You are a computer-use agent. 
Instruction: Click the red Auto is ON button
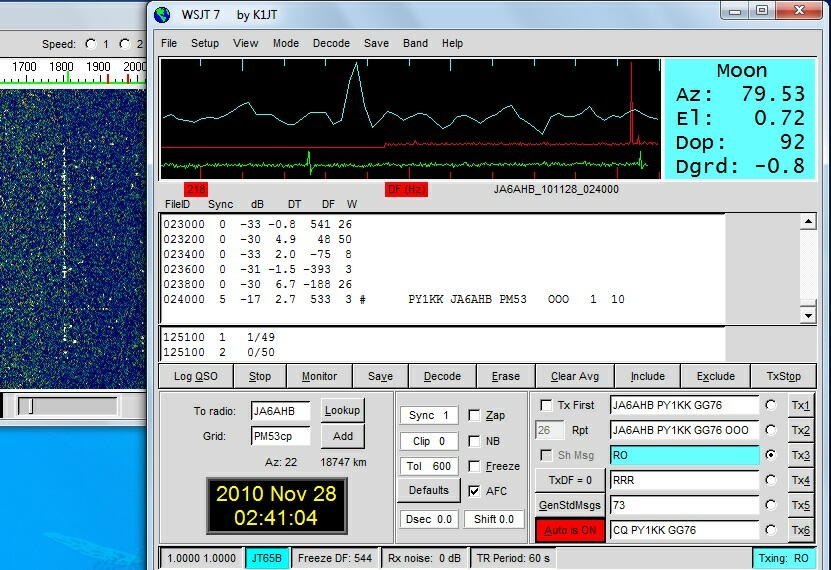pos(570,530)
